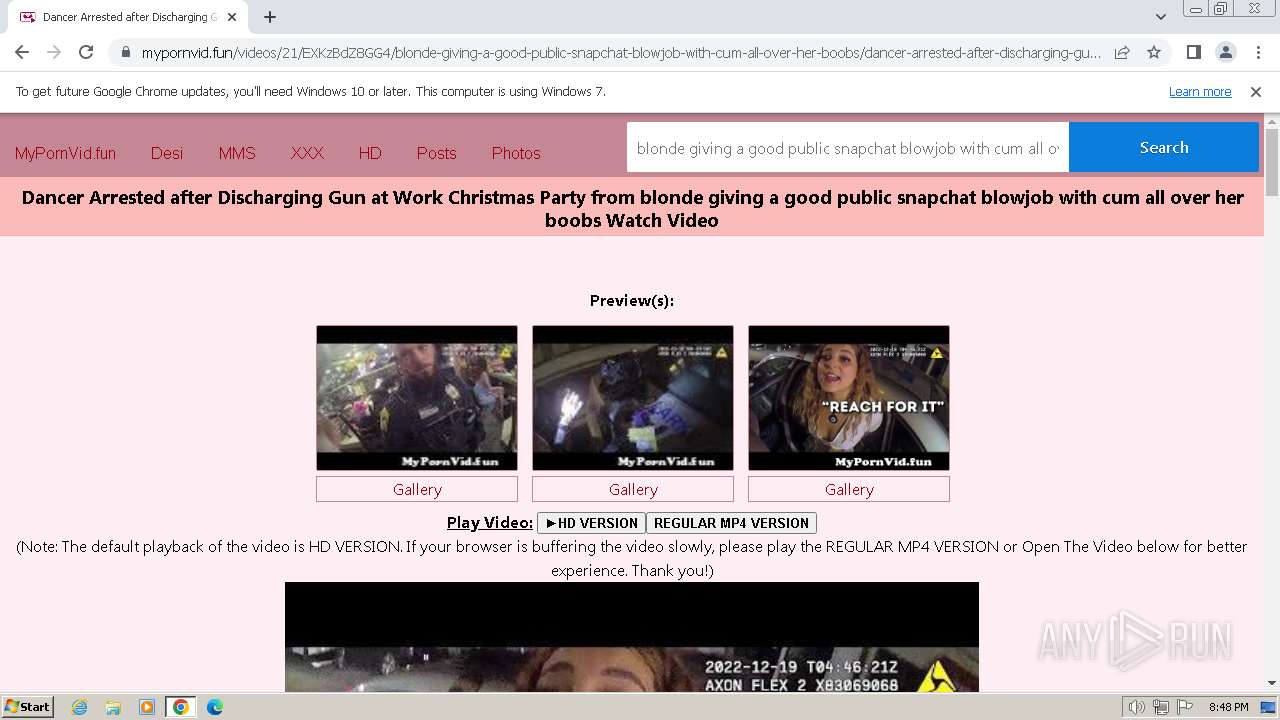
Task: View site information via lock icon
Action: [x=125, y=52]
